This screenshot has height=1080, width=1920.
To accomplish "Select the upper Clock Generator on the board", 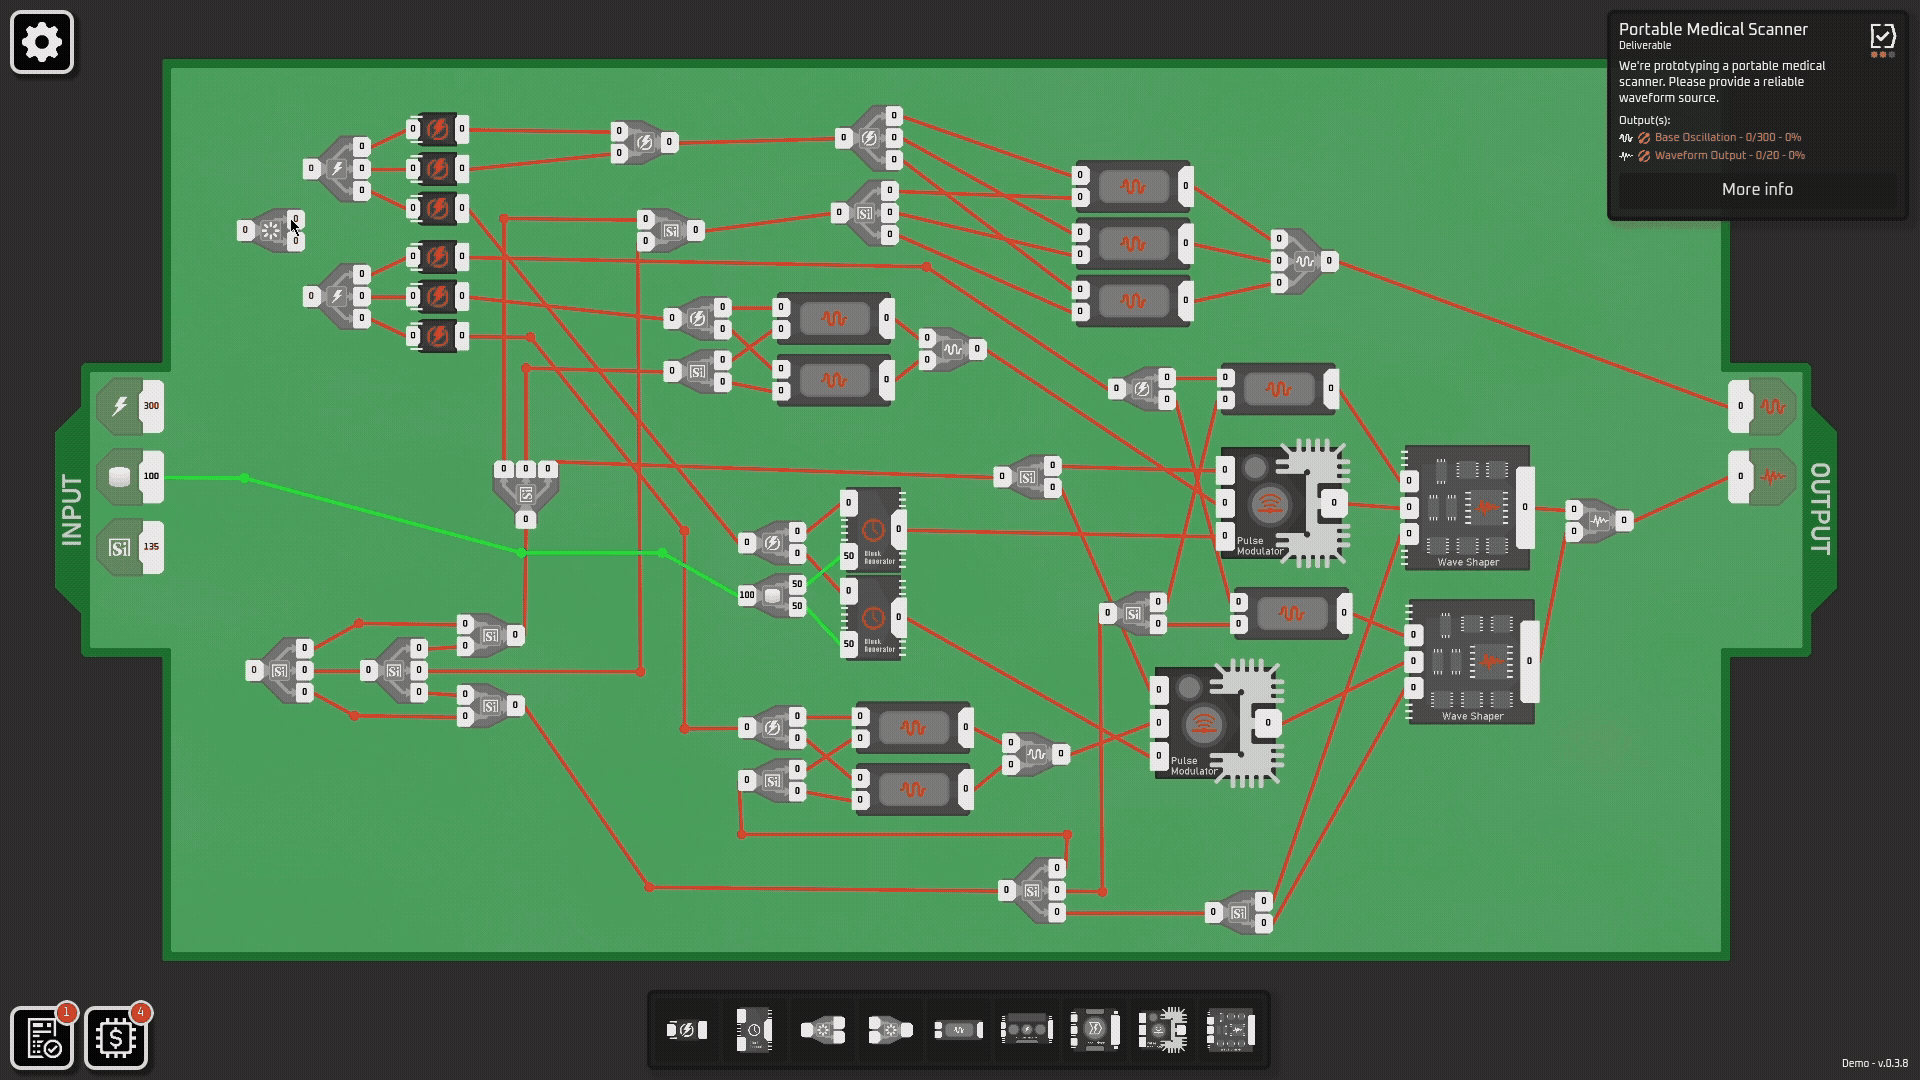I will (x=873, y=529).
